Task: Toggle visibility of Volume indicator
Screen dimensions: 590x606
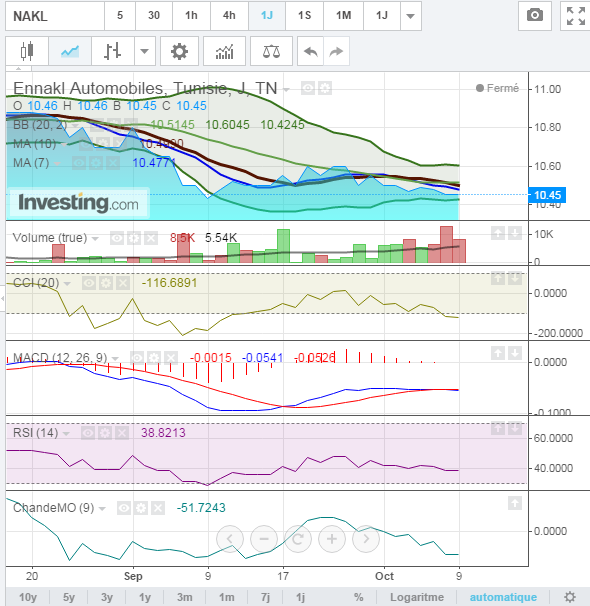Action: [x=117, y=238]
